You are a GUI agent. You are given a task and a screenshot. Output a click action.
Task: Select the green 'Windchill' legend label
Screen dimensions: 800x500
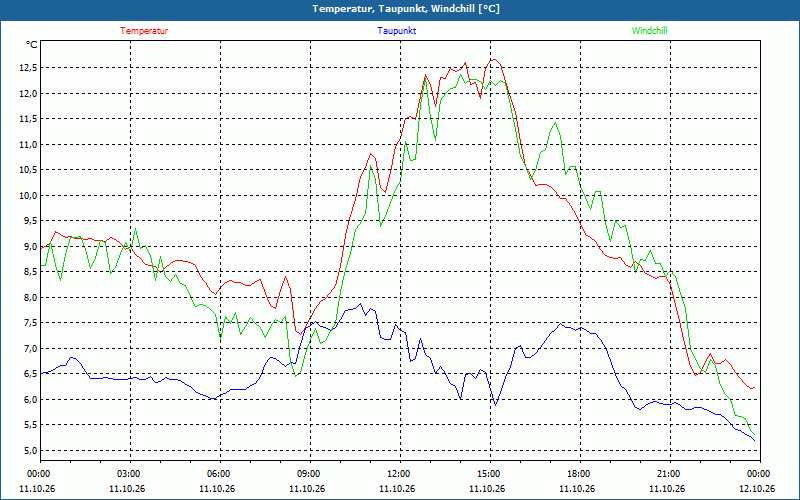(x=649, y=31)
